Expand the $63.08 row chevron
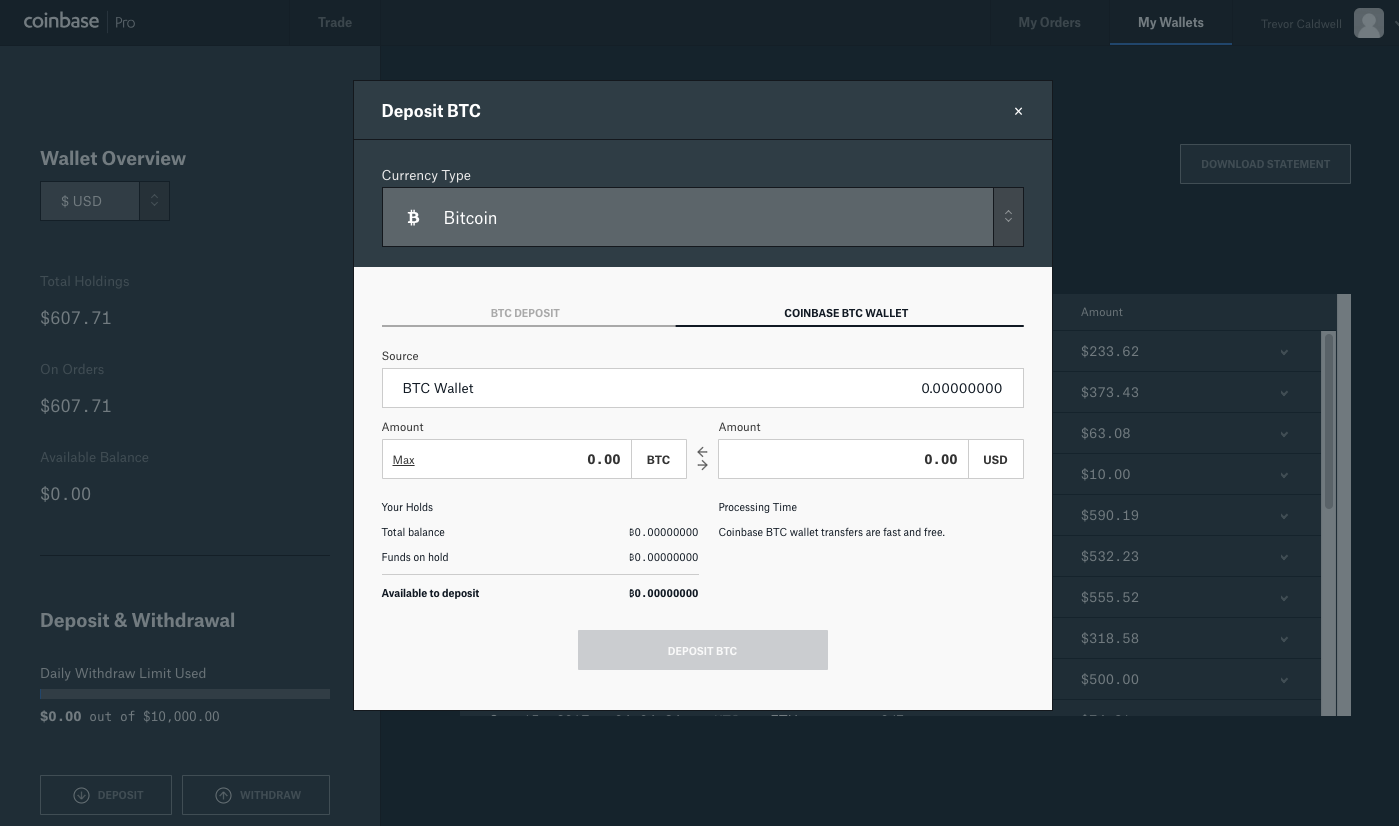The image size is (1399, 826). tap(1284, 434)
